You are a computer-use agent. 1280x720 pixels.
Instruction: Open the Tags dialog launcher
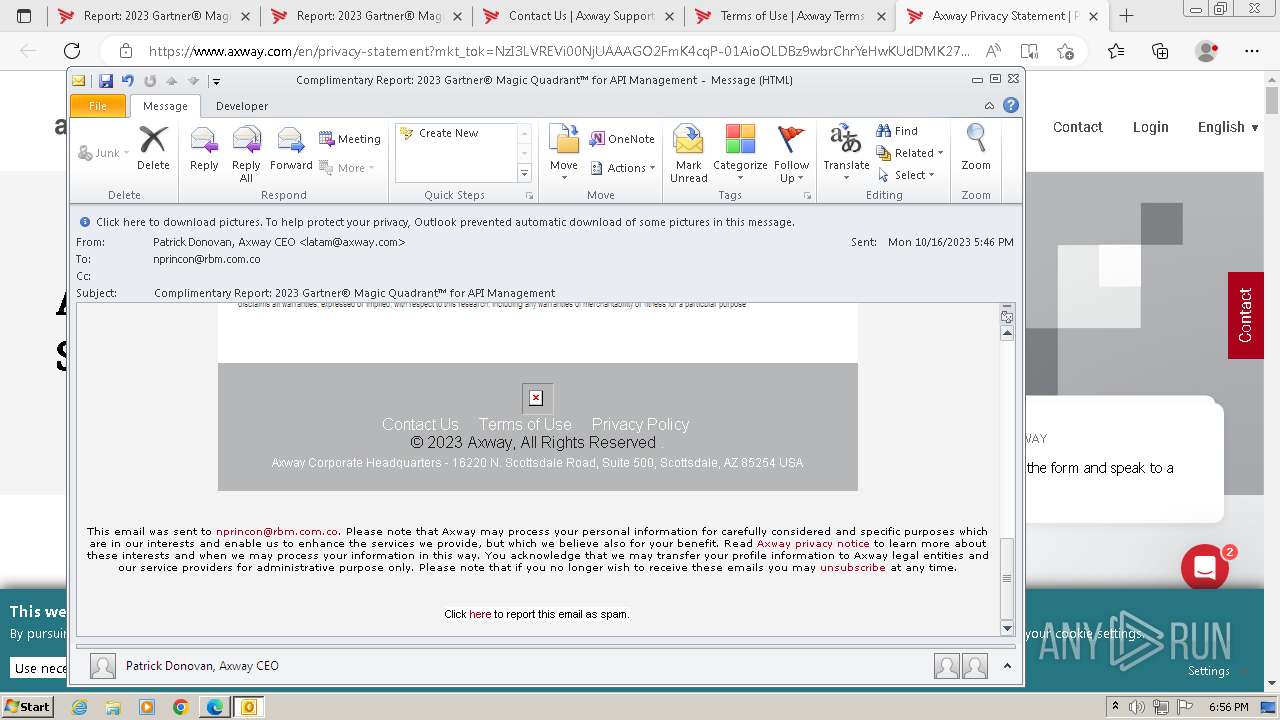807,196
